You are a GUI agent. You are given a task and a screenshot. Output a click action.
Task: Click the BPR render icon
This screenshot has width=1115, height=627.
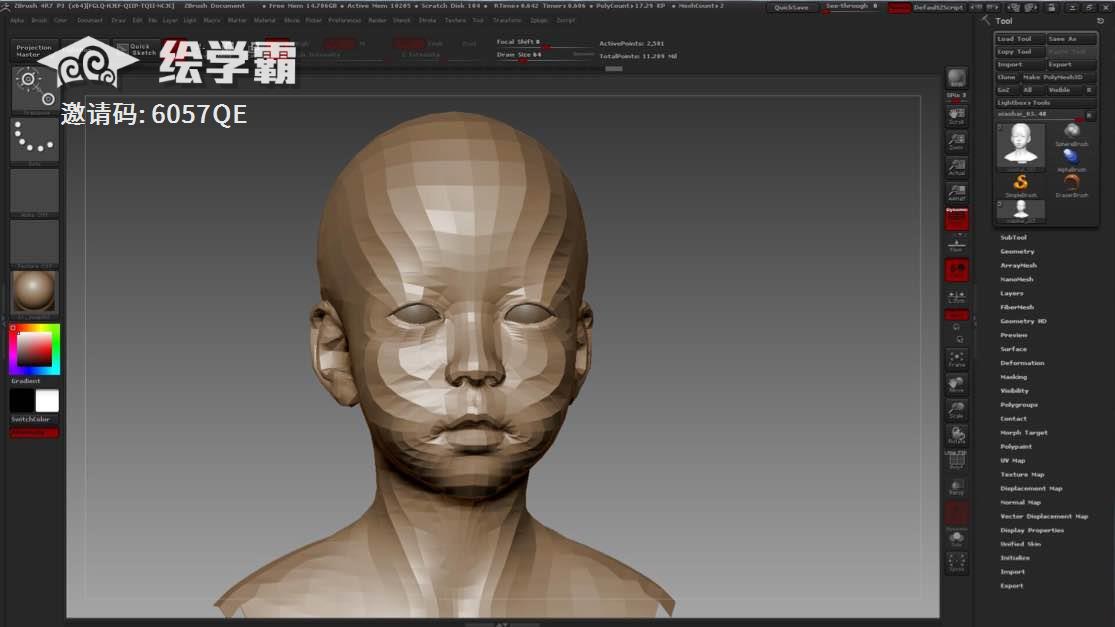pos(956,80)
